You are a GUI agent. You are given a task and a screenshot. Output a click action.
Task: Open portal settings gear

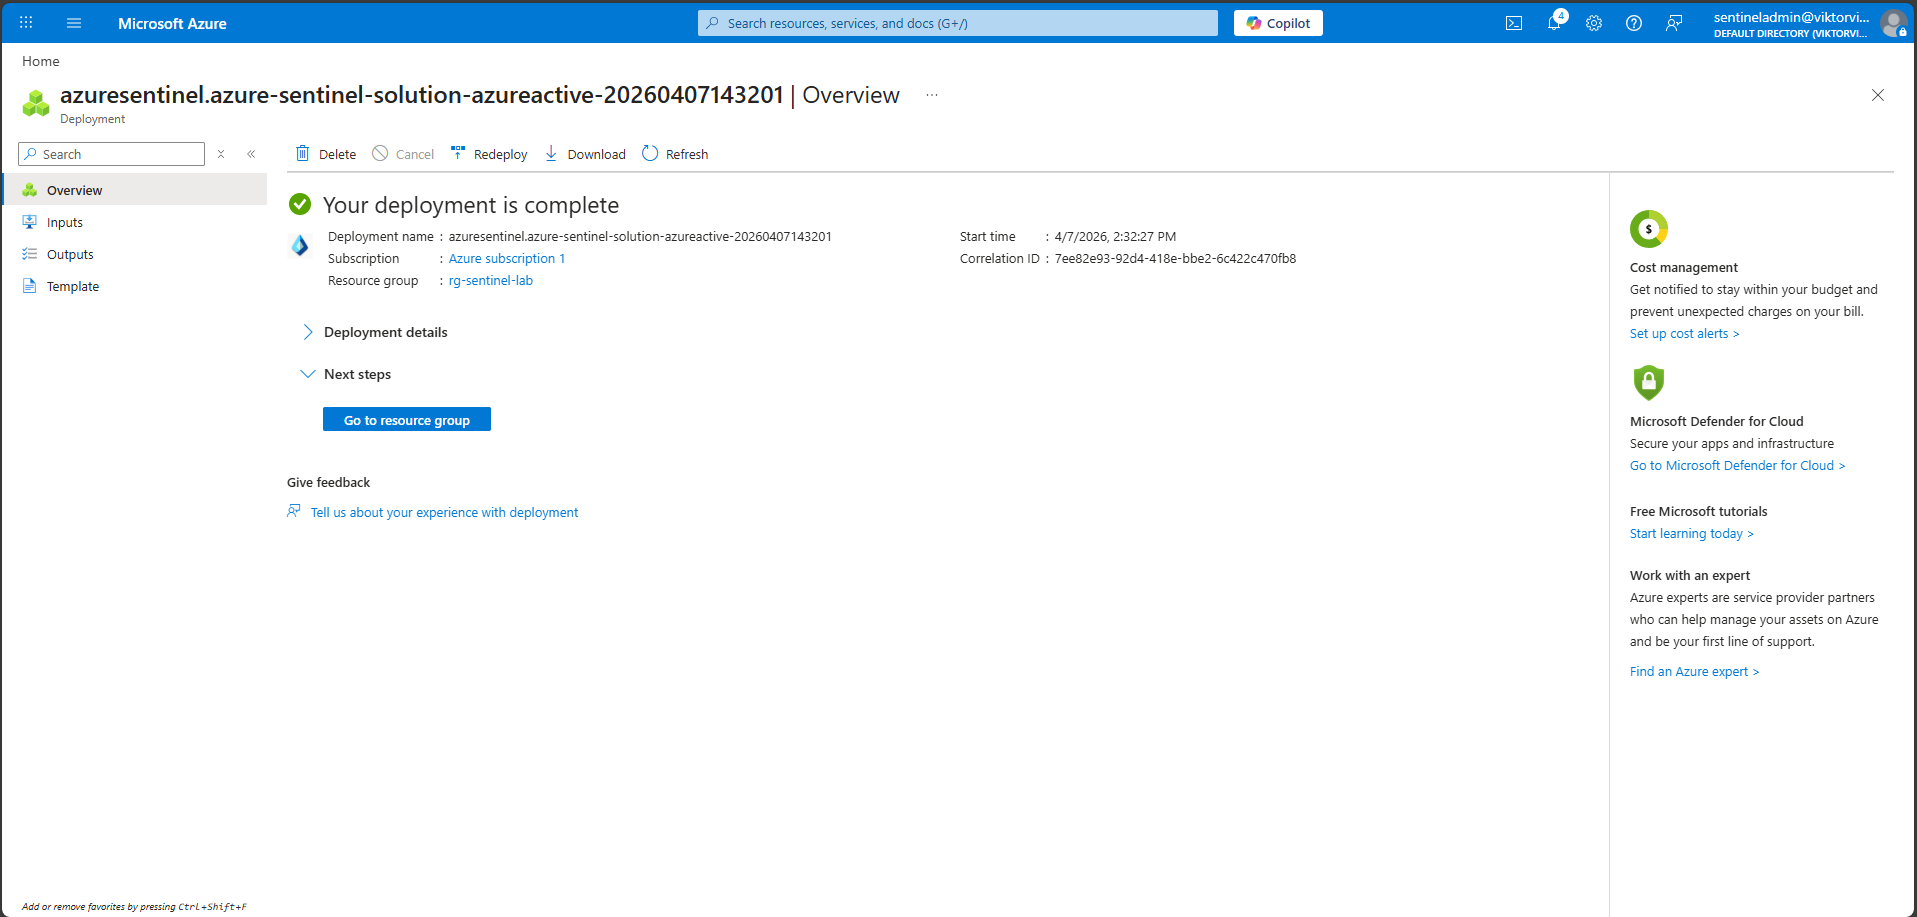pos(1594,23)
